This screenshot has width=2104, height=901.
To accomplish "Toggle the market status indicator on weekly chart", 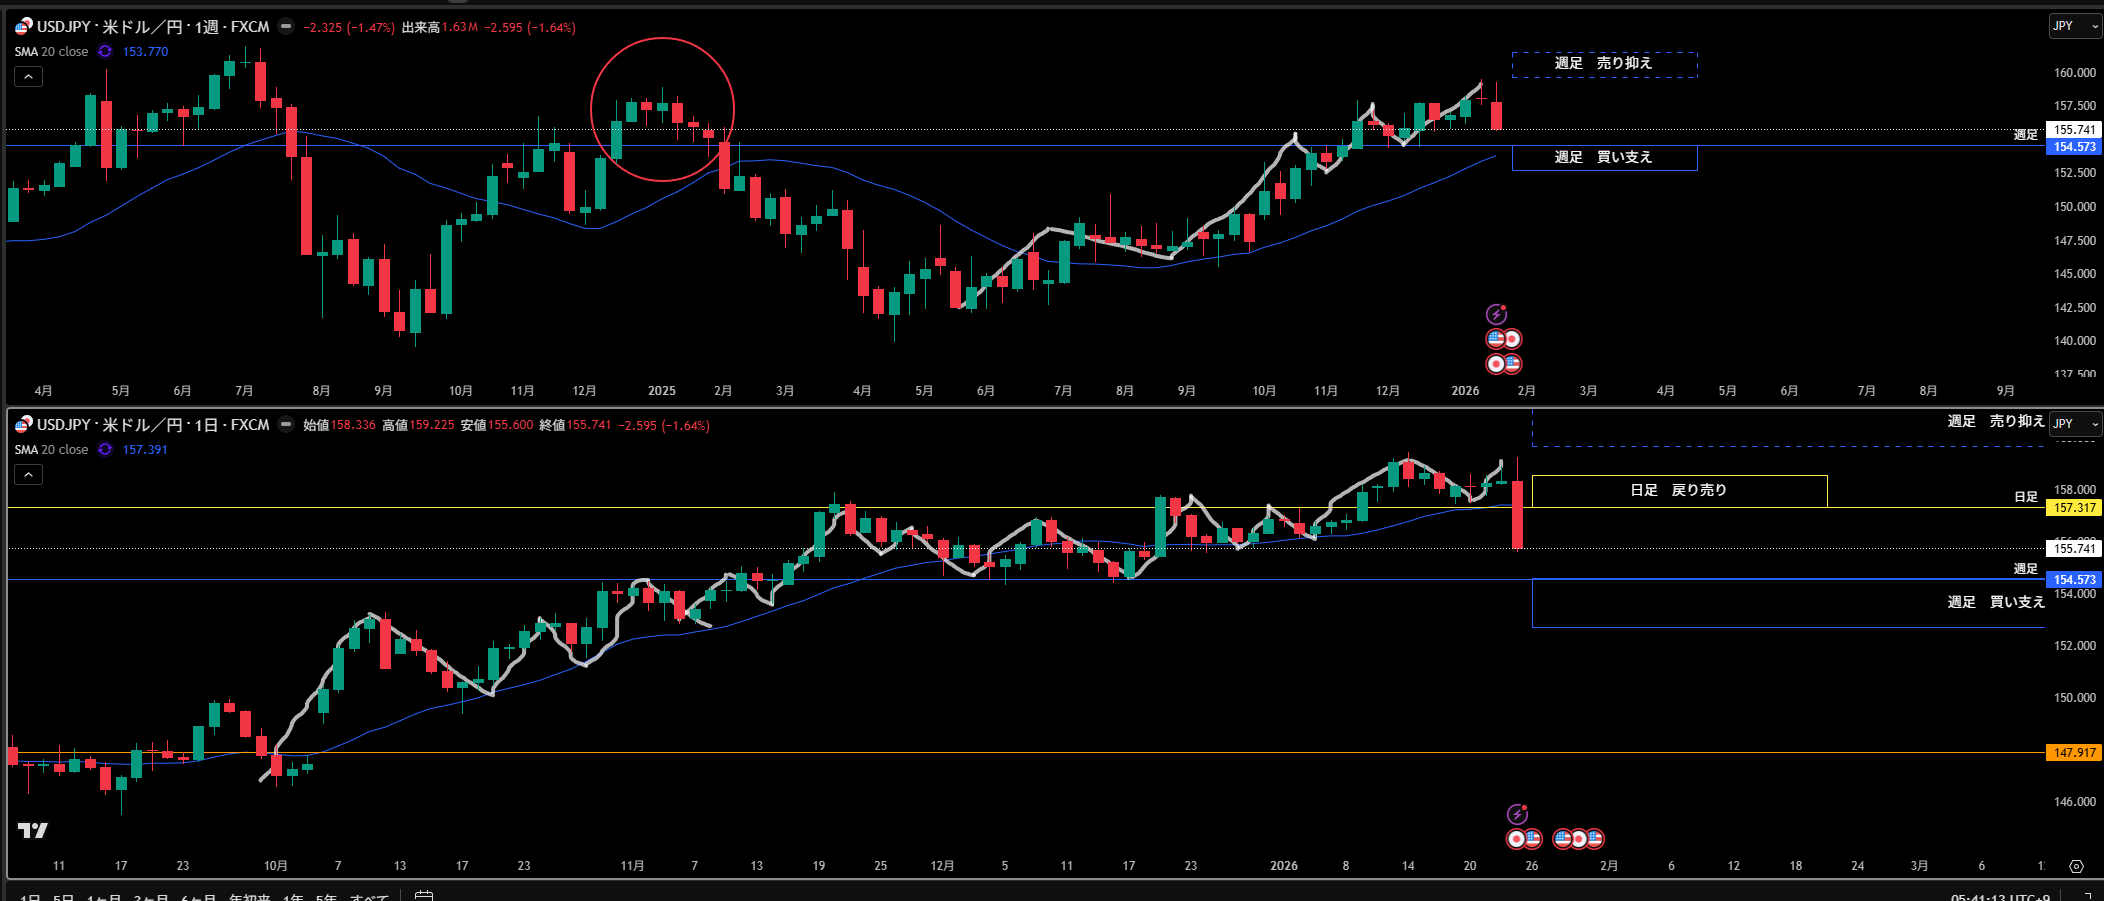I will (286, 27).
